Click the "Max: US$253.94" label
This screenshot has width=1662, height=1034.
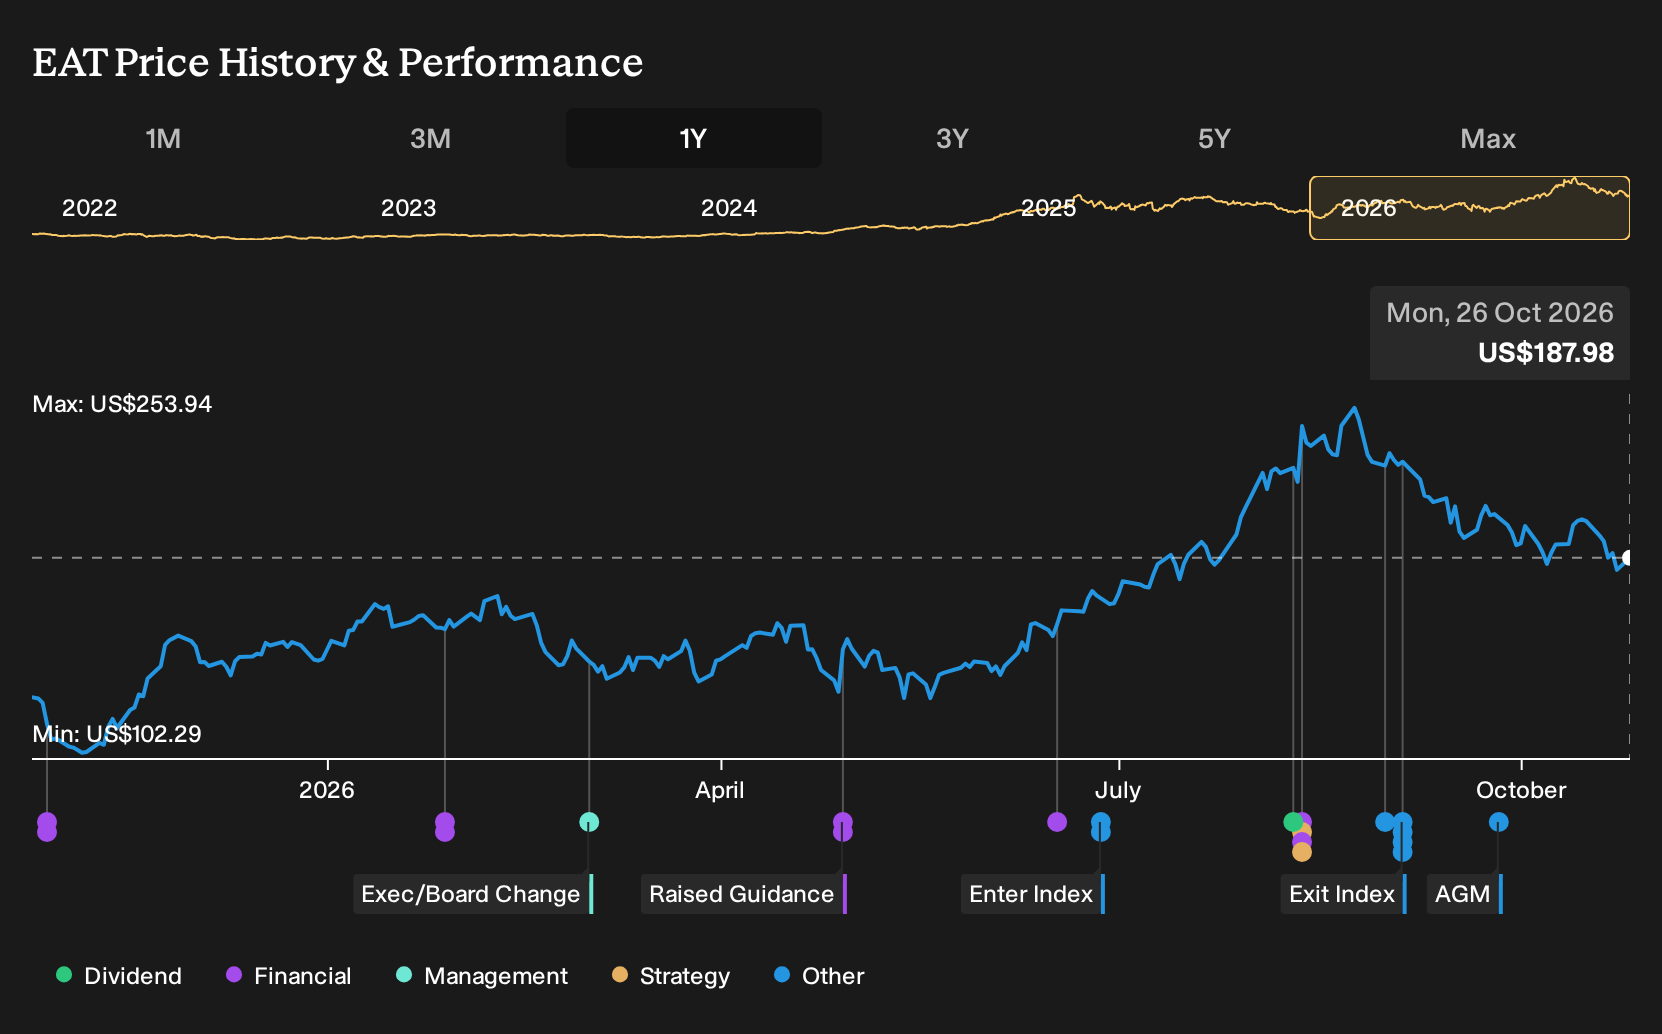[122, 404]
